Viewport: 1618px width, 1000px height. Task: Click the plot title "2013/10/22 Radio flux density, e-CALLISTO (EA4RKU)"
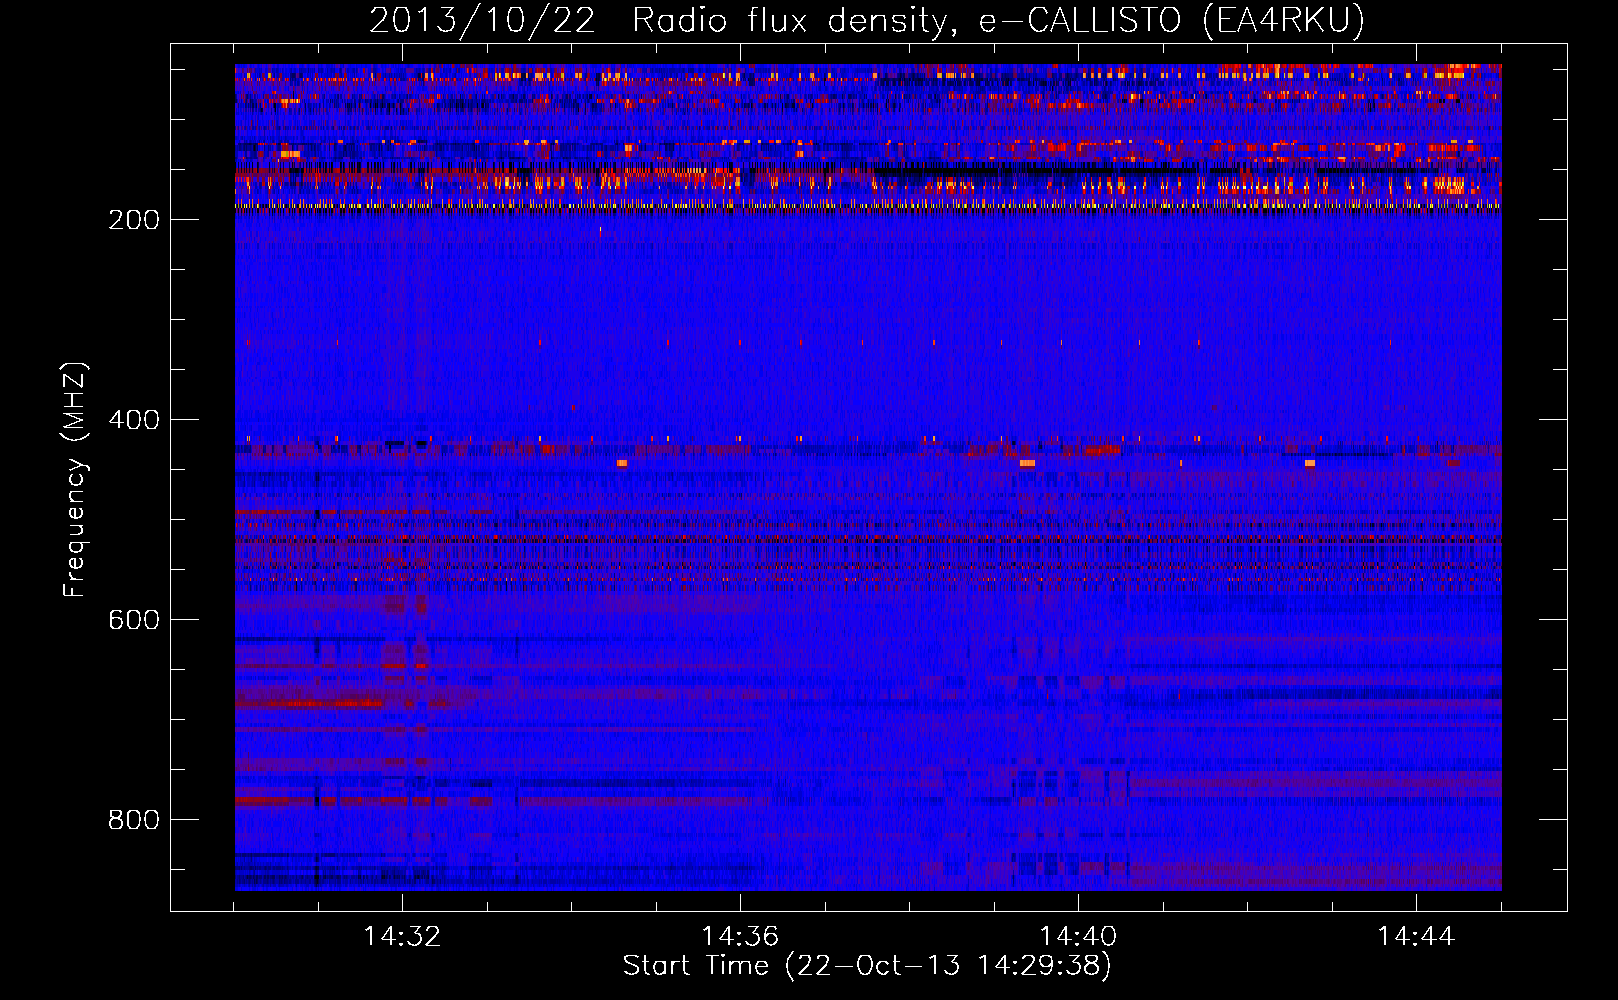(867, 20)
